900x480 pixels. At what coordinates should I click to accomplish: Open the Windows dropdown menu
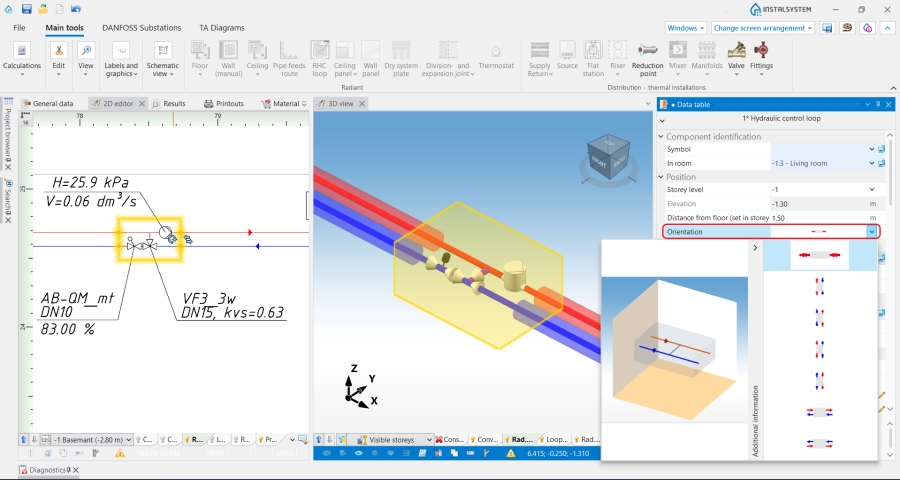pyautogui.click(x=685, y=28)
